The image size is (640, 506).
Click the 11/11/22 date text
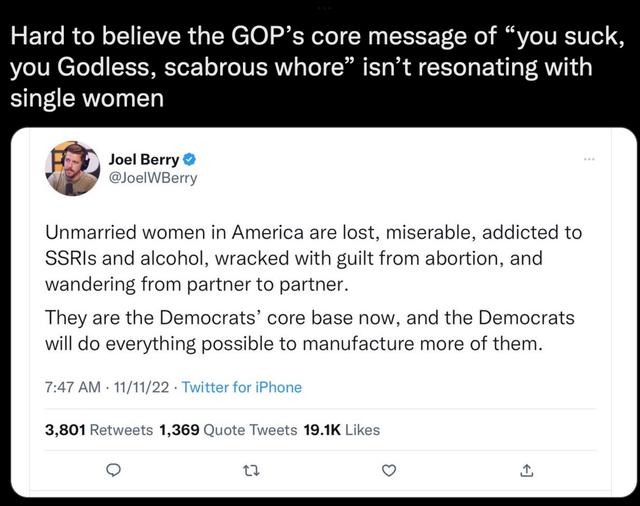point(141,387)
